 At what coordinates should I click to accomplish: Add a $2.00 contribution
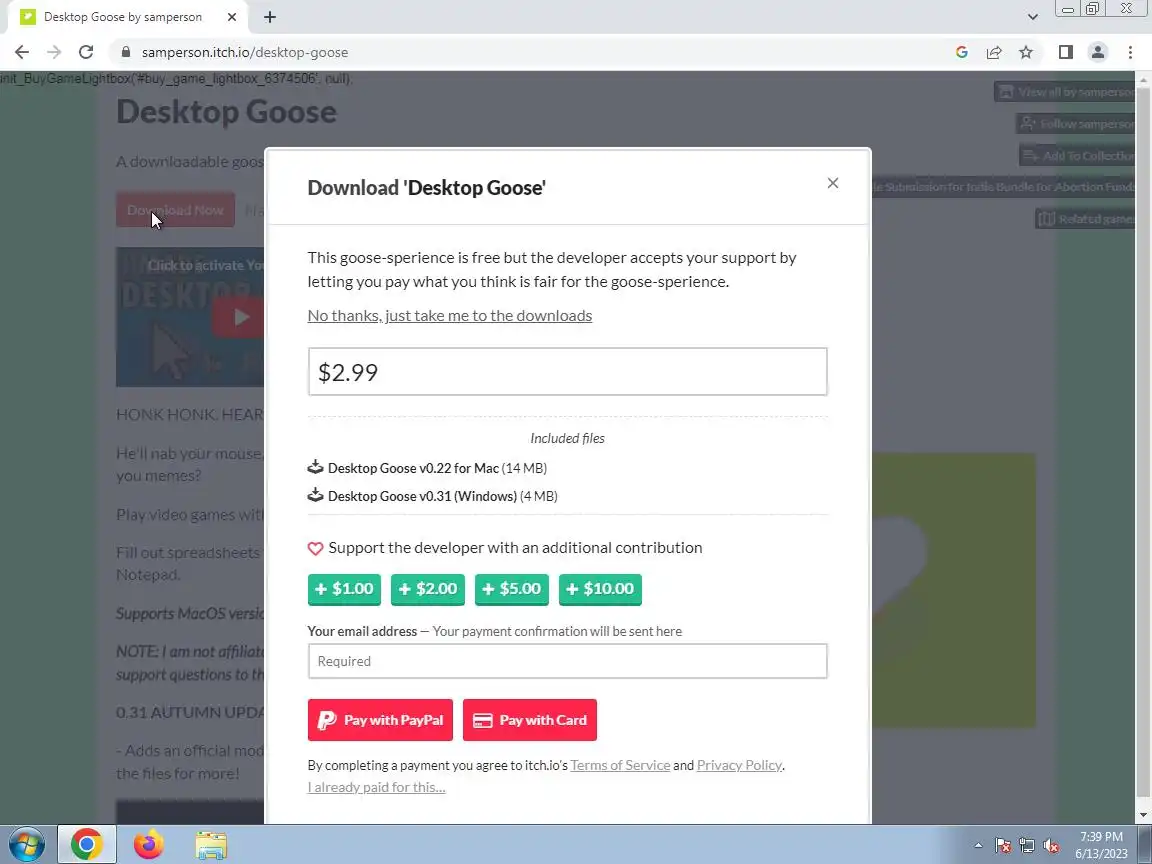[428, 589]
